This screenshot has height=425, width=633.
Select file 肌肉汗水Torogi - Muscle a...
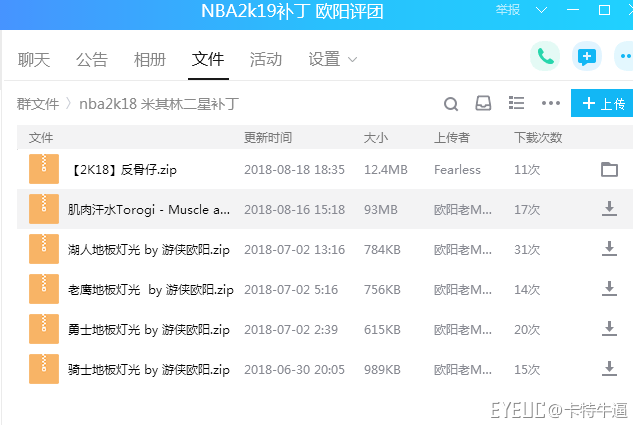coord(149,209)
